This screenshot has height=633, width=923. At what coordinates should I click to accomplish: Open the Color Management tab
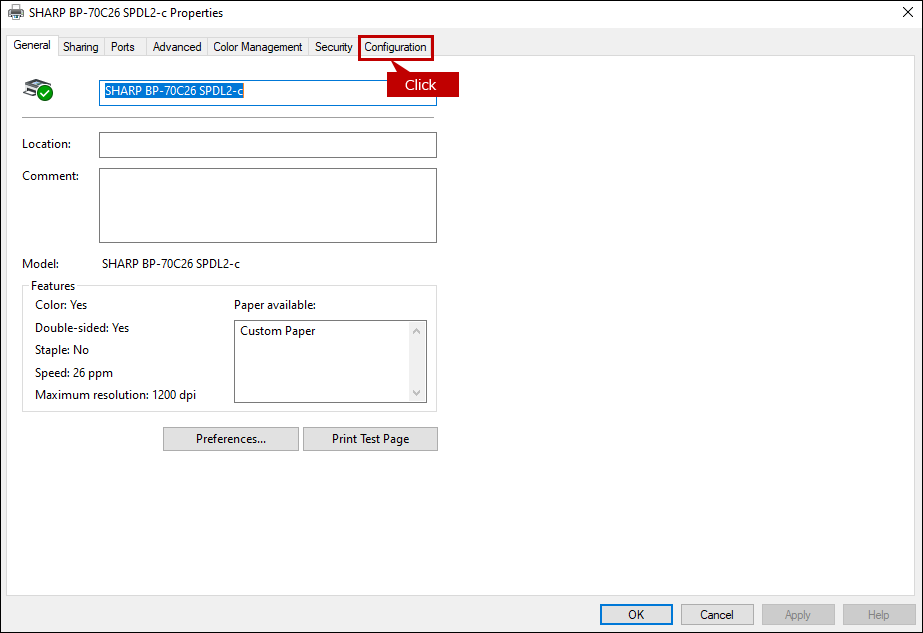pyautogui.click(x=258, y=47)
